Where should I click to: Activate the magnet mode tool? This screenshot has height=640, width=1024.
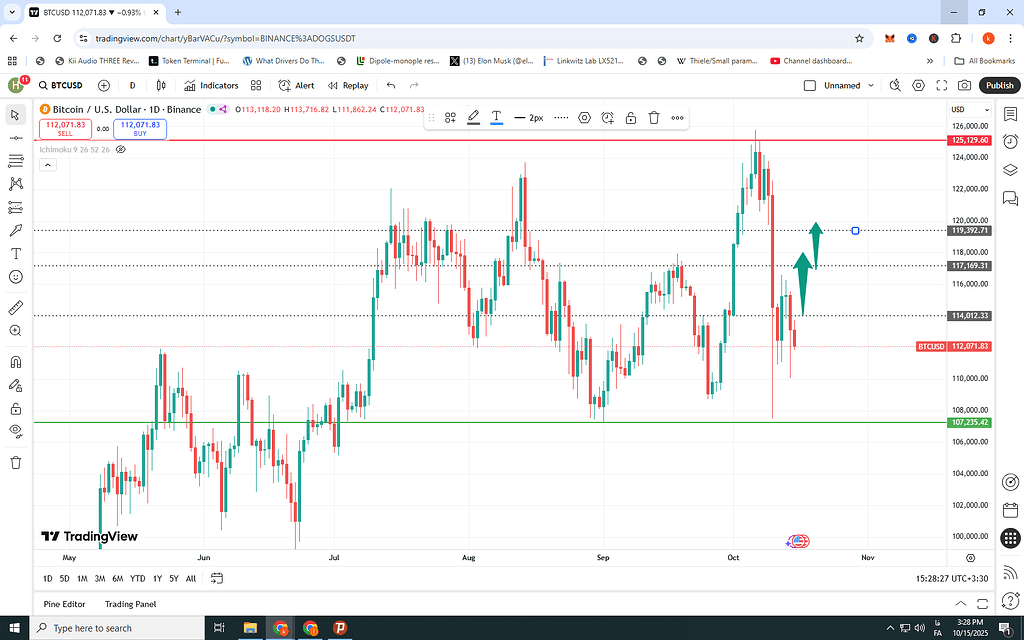coord(15,362)
